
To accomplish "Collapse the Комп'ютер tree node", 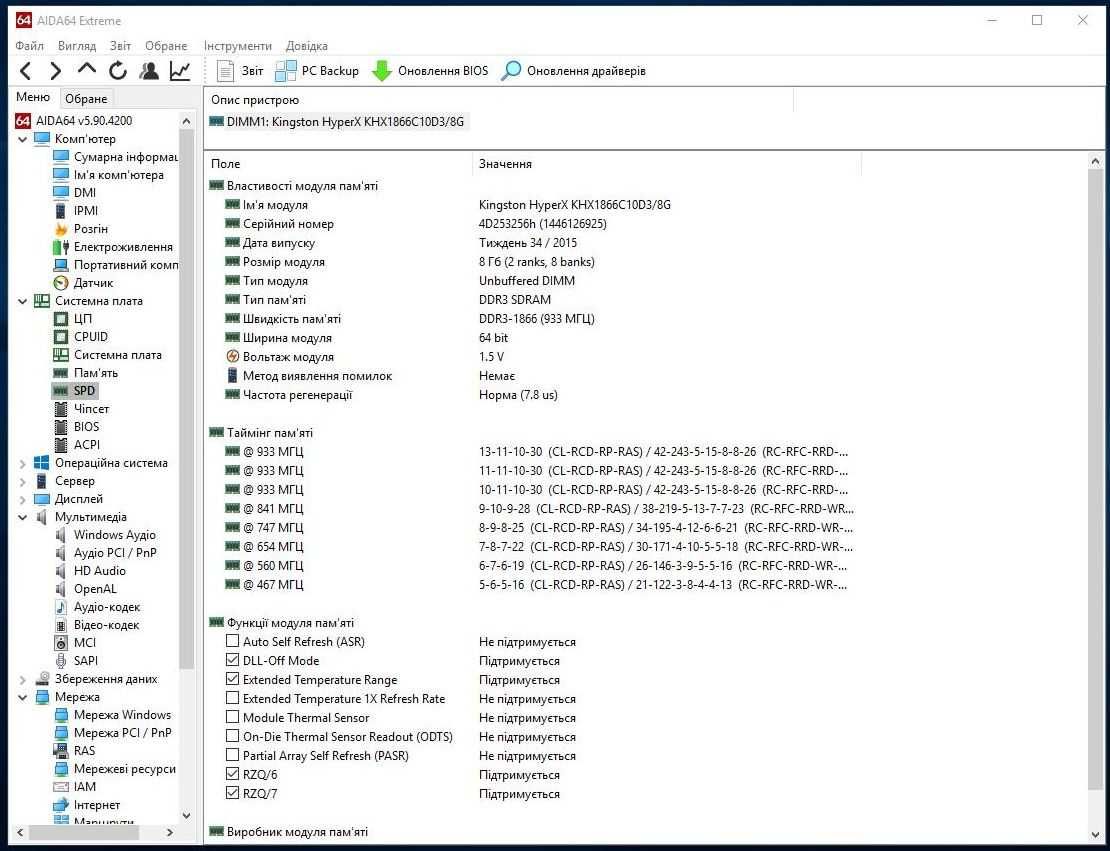I will click(x=23, y=139).
